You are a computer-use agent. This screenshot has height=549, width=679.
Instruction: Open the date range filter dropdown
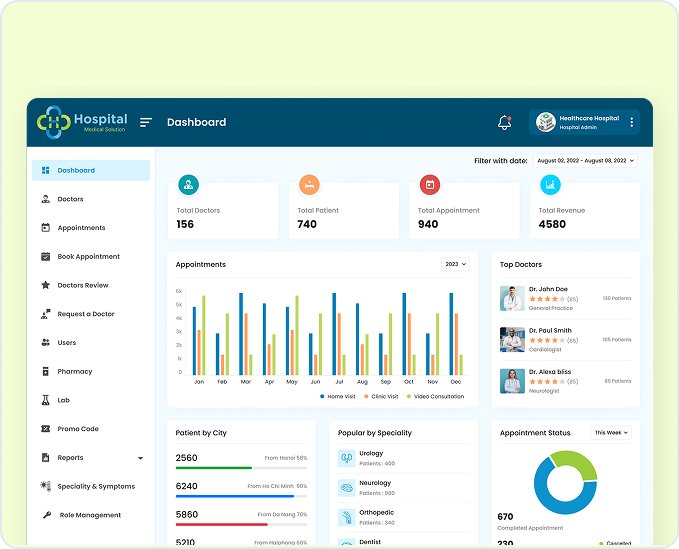pos(585,160)
